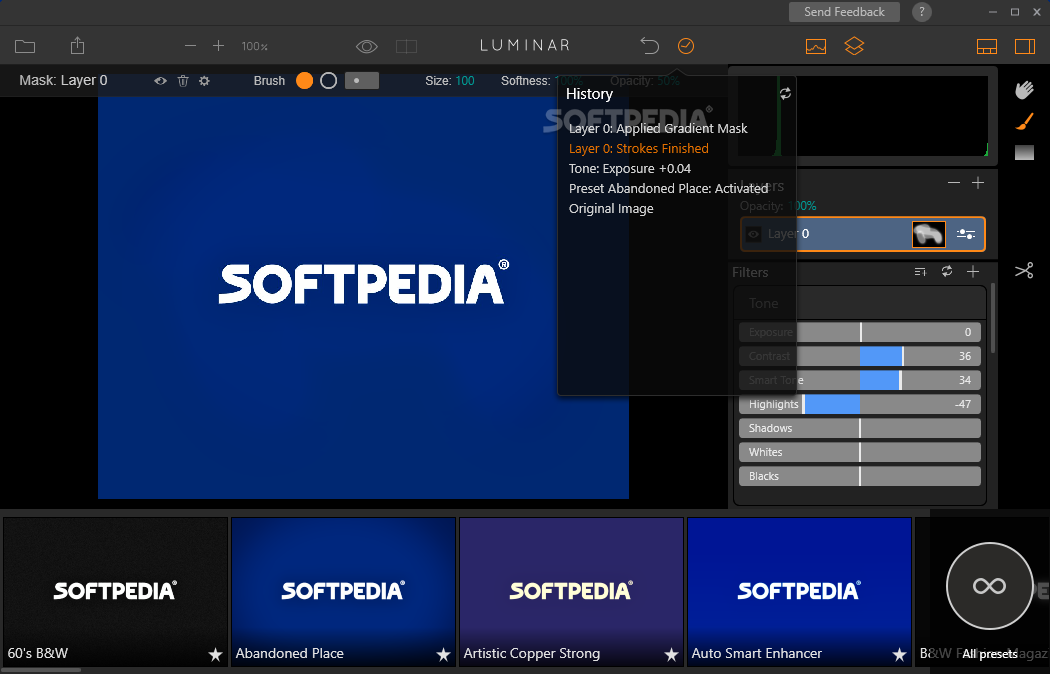Toggle the quick preview eye icon
1050x674 pixels.
[x=366, y=46]
